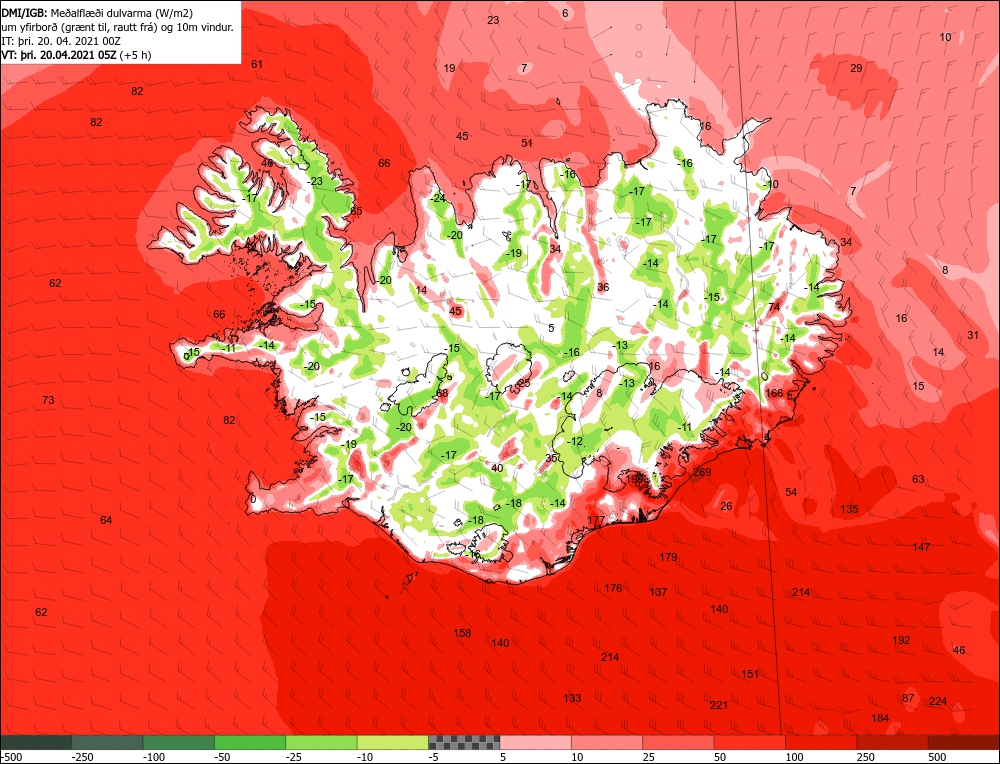Select the ocean value "135"
Image resolution: width=1000 pixels, height=764 pixels.
tap(849, 510)
